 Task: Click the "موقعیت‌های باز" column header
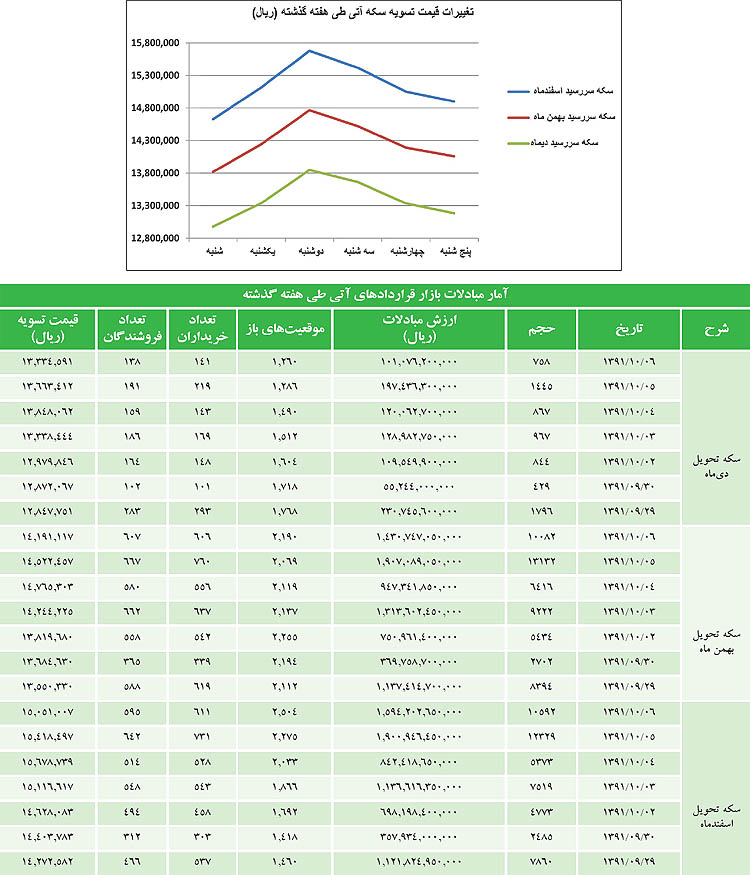point(285,329)
